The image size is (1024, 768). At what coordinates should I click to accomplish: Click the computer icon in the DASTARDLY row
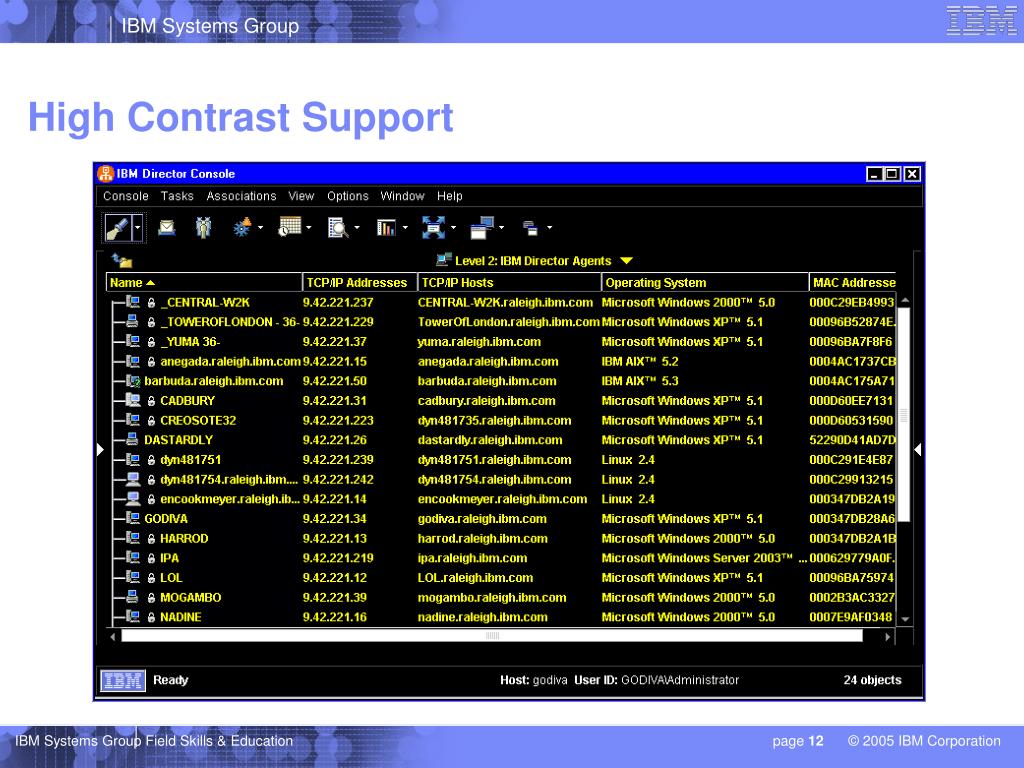point(133,440)
